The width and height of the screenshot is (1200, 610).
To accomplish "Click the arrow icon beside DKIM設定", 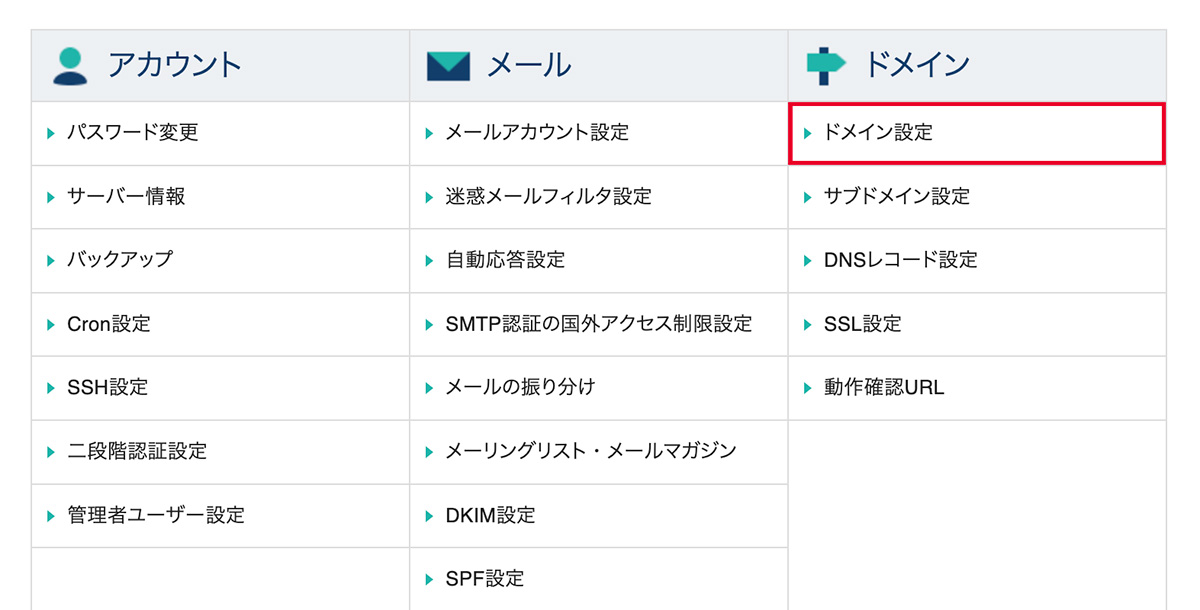I will 431,516.
